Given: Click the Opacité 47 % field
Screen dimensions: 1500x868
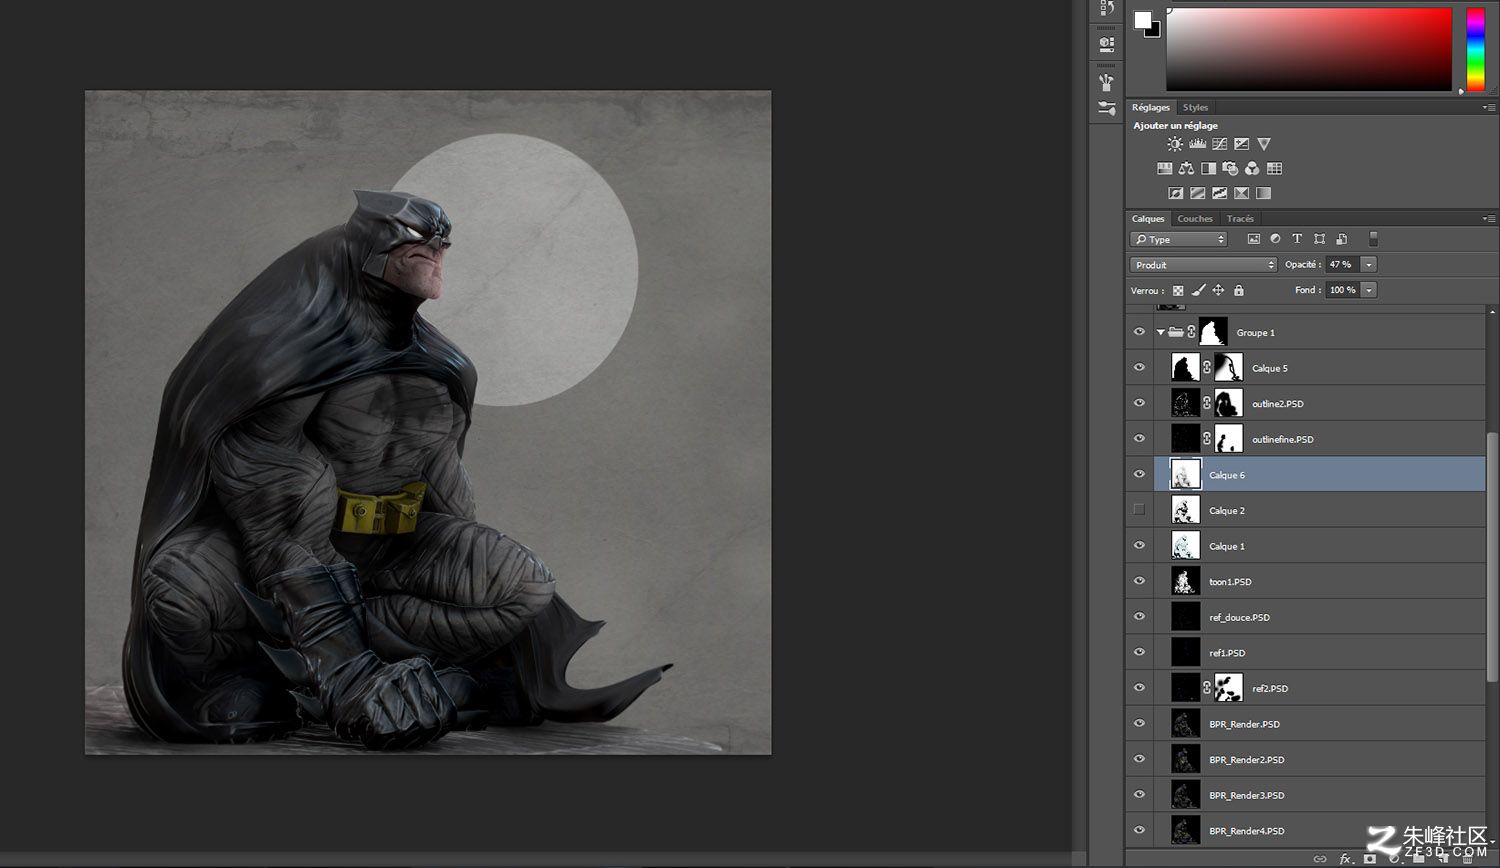Looking at the screenshot, I should click(1342, 265).
